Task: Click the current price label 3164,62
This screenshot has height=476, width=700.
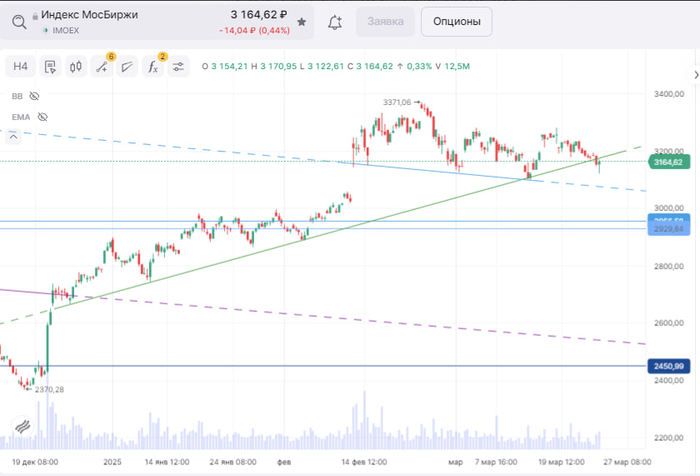Action: click(x=667, y=161)
